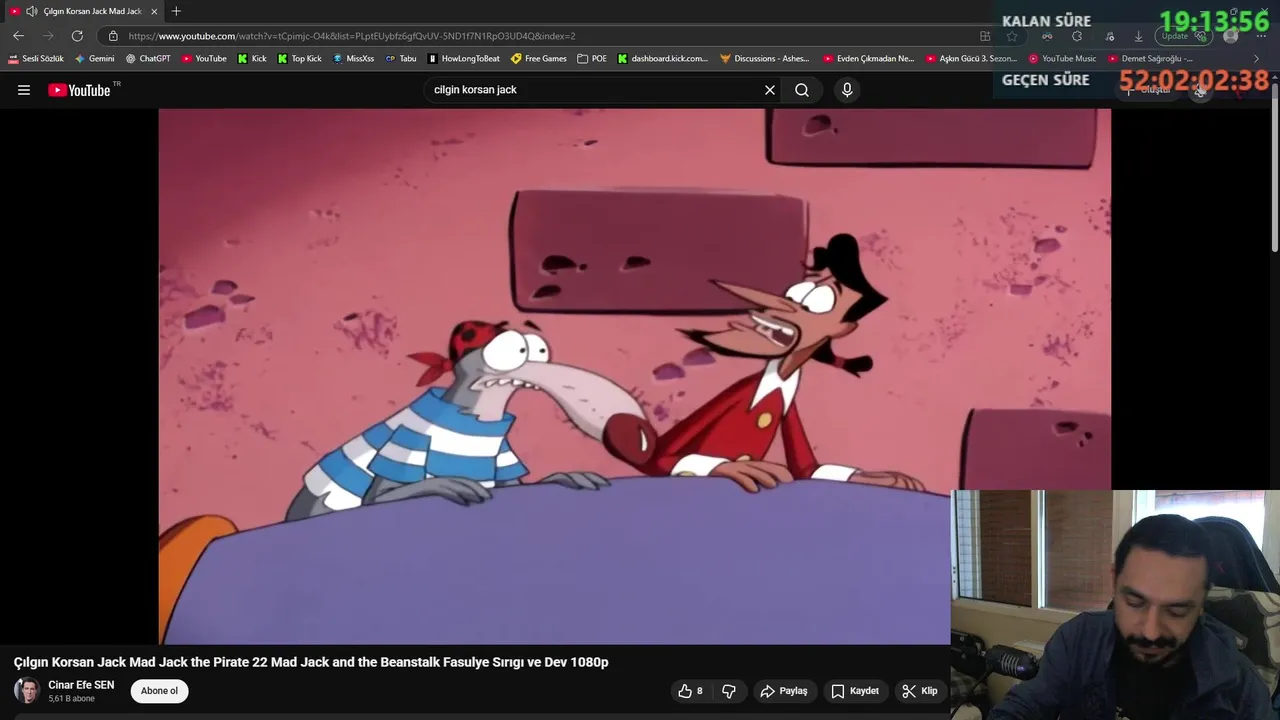Open the Paylaş share dialog
The image size is (1280, 720).
(784, 691)
